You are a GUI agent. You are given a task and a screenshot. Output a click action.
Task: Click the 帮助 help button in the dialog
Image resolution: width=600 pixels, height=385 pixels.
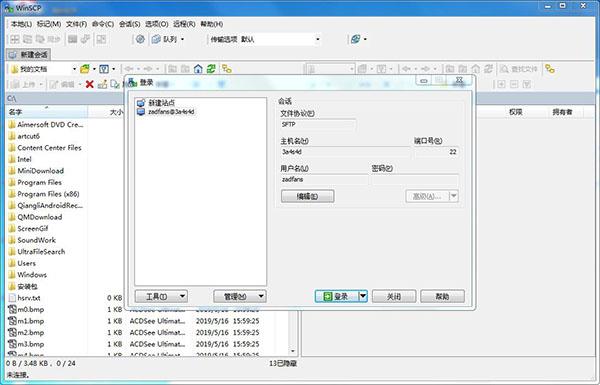click(442, 296)
